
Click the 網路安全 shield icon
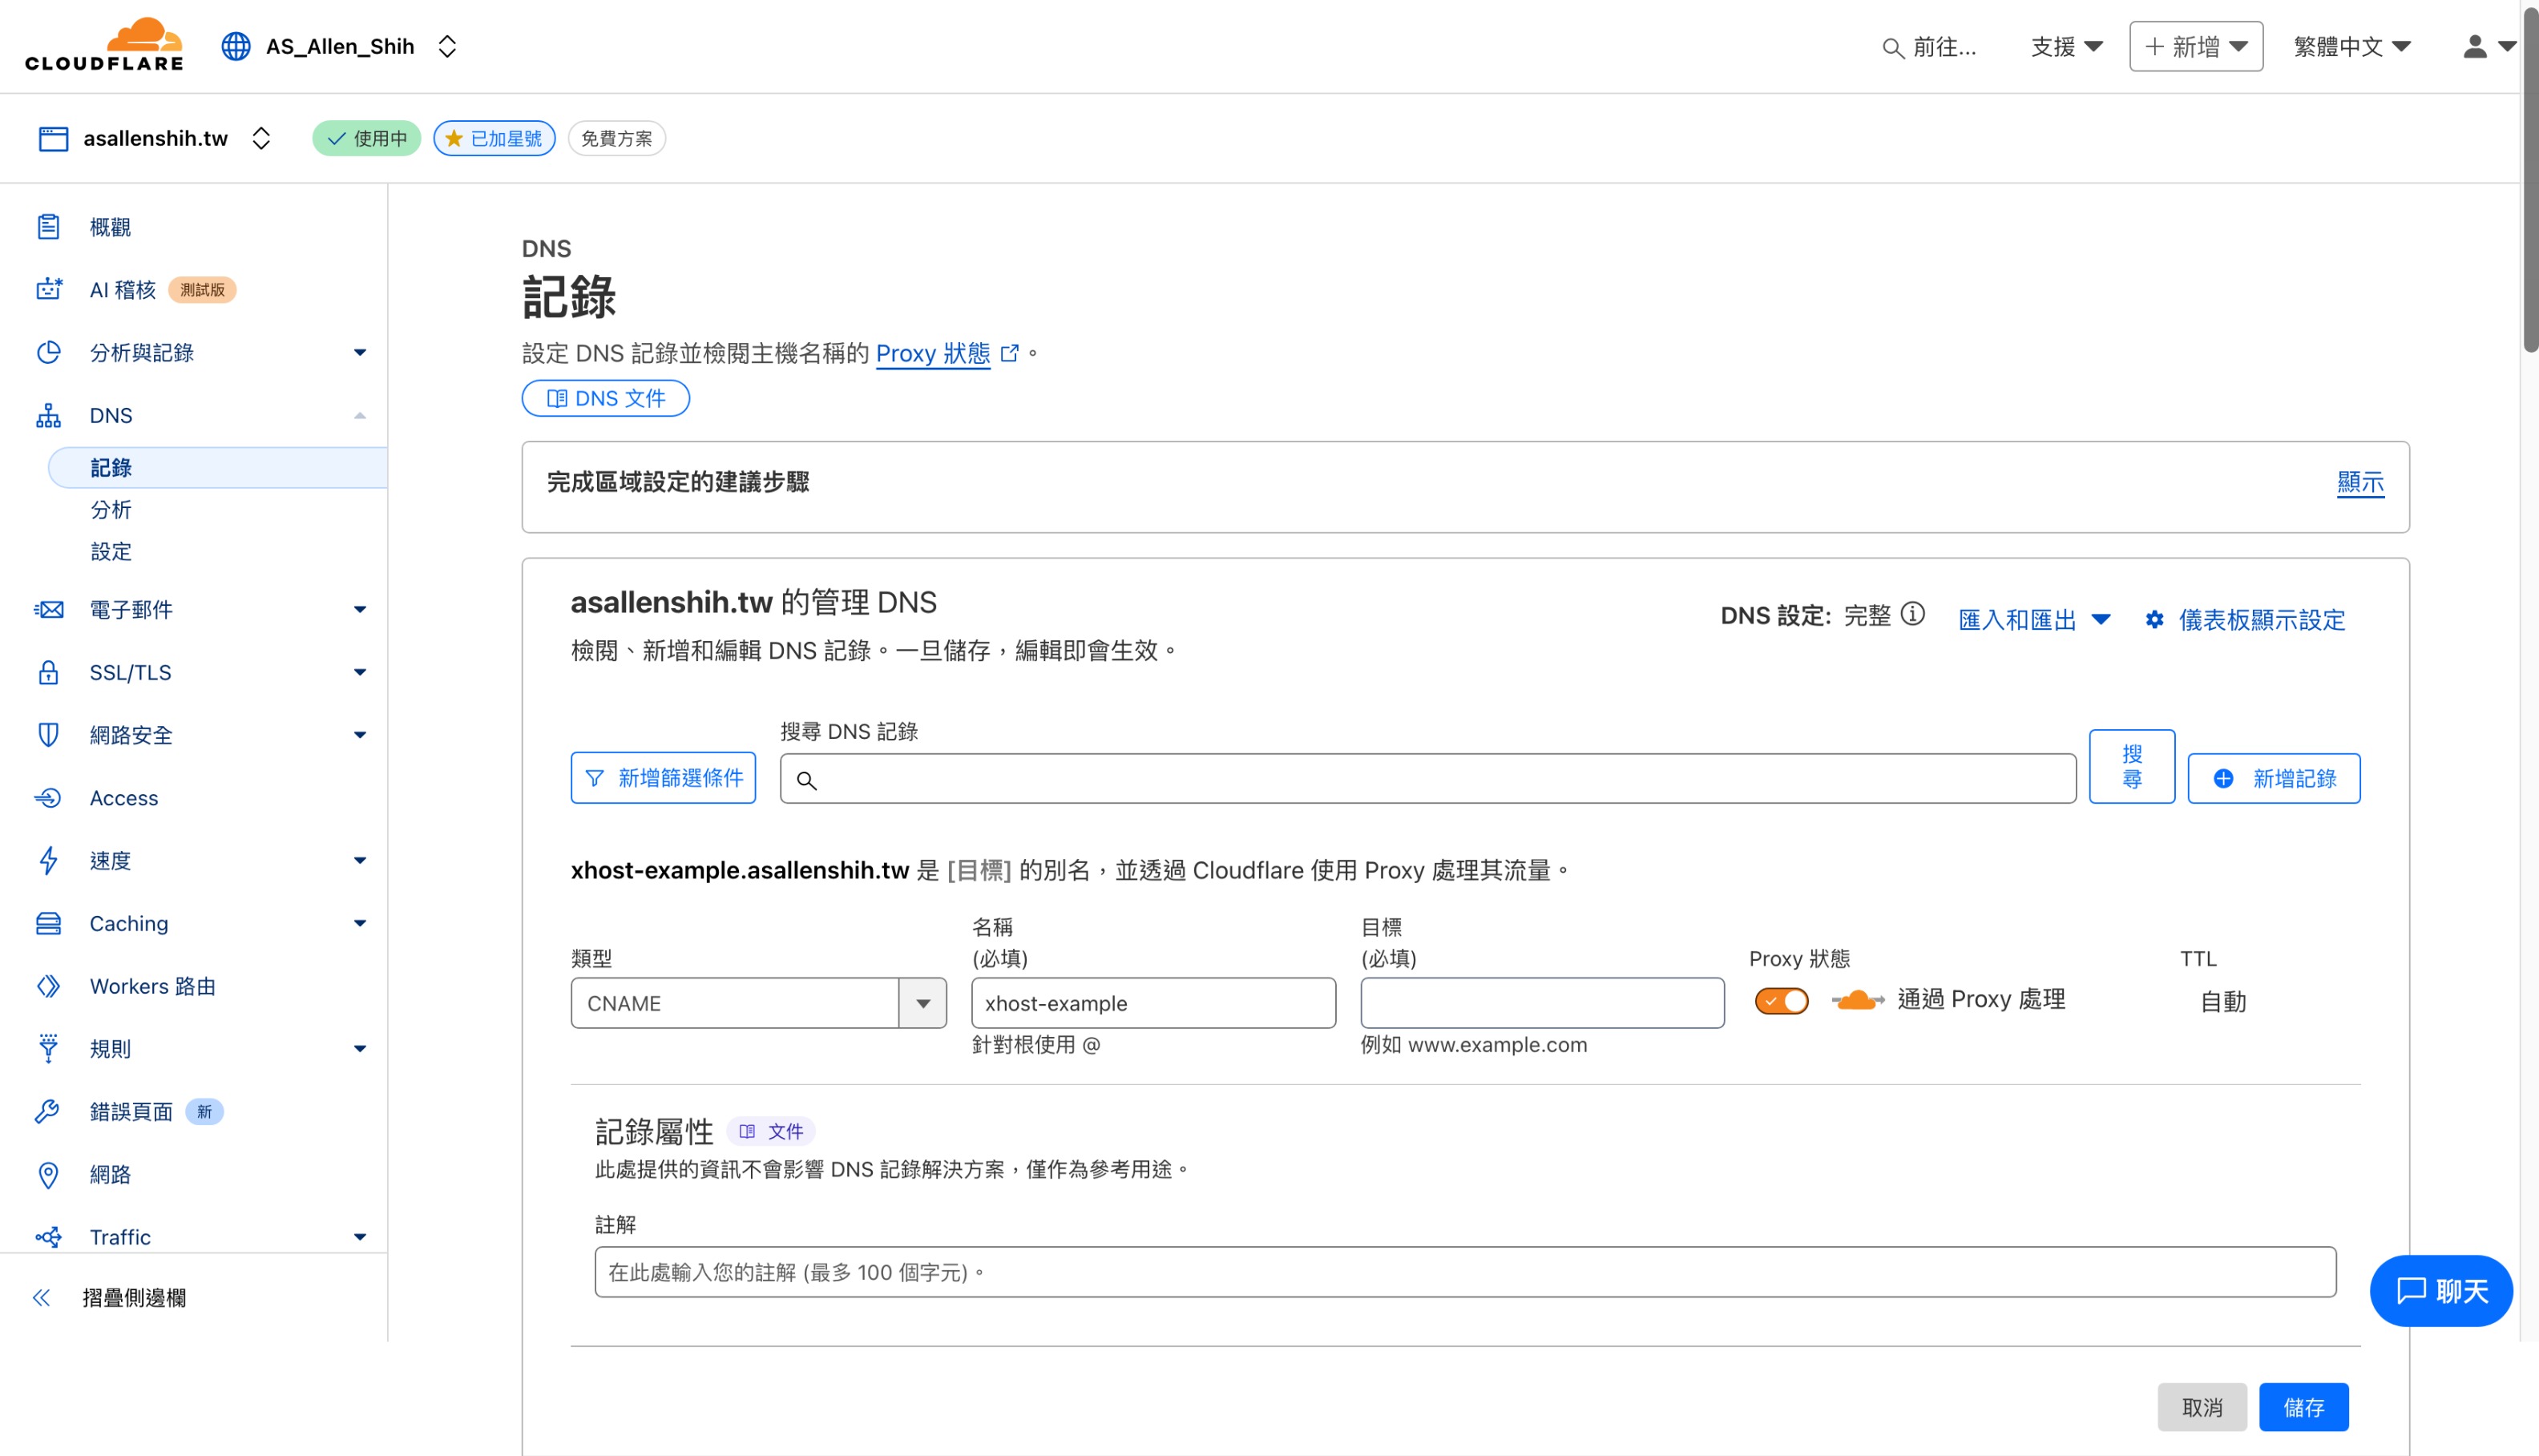tap(48, 735)
